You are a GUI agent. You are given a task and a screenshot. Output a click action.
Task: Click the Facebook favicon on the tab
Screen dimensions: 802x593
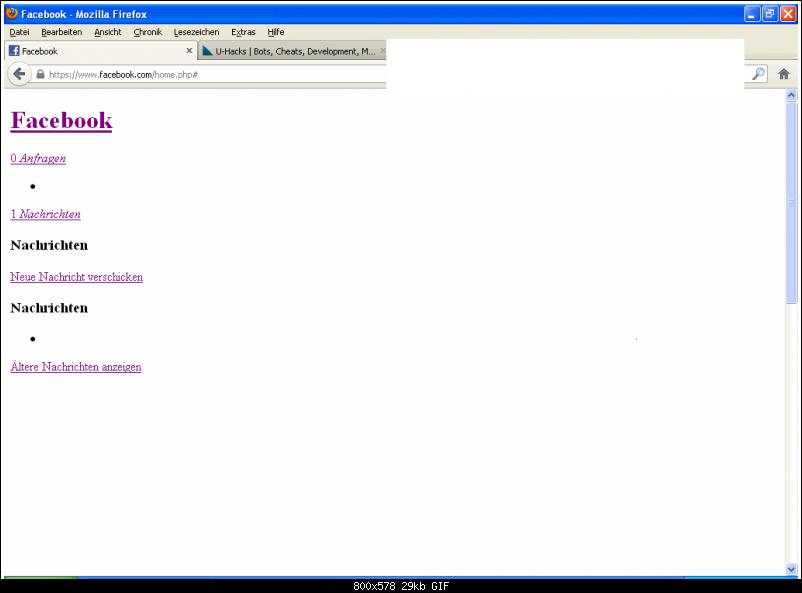pyautogui.click(x=14, y=51)
